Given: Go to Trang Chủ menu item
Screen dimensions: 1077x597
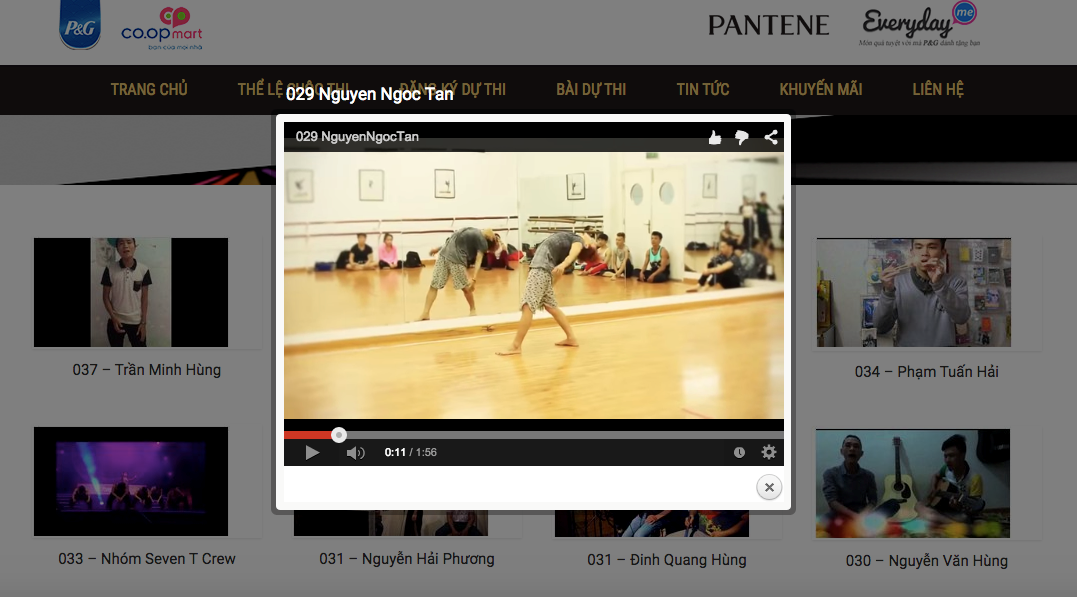Looking at the screenshot, I should [x=149, y=90].
